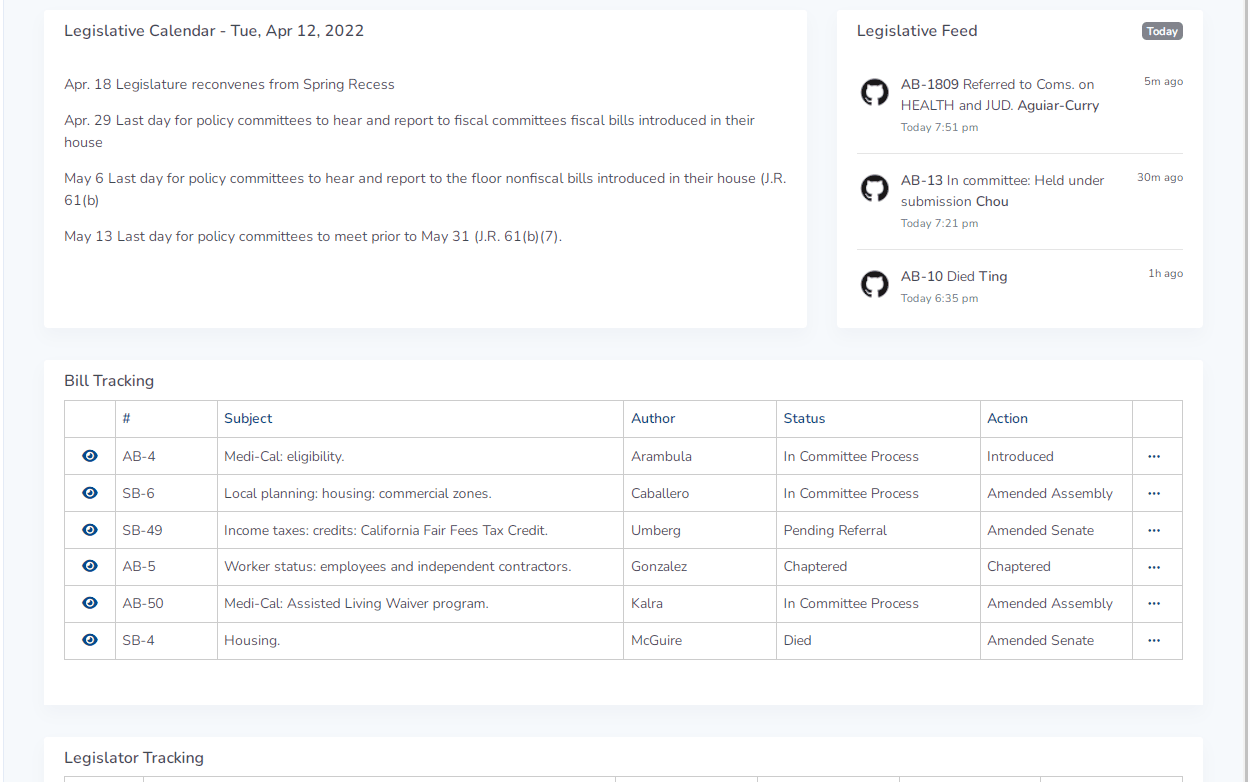Screen dimensions: 1250x782
Task: Open the AB-1809 bill link in feed
Action: 929,84
